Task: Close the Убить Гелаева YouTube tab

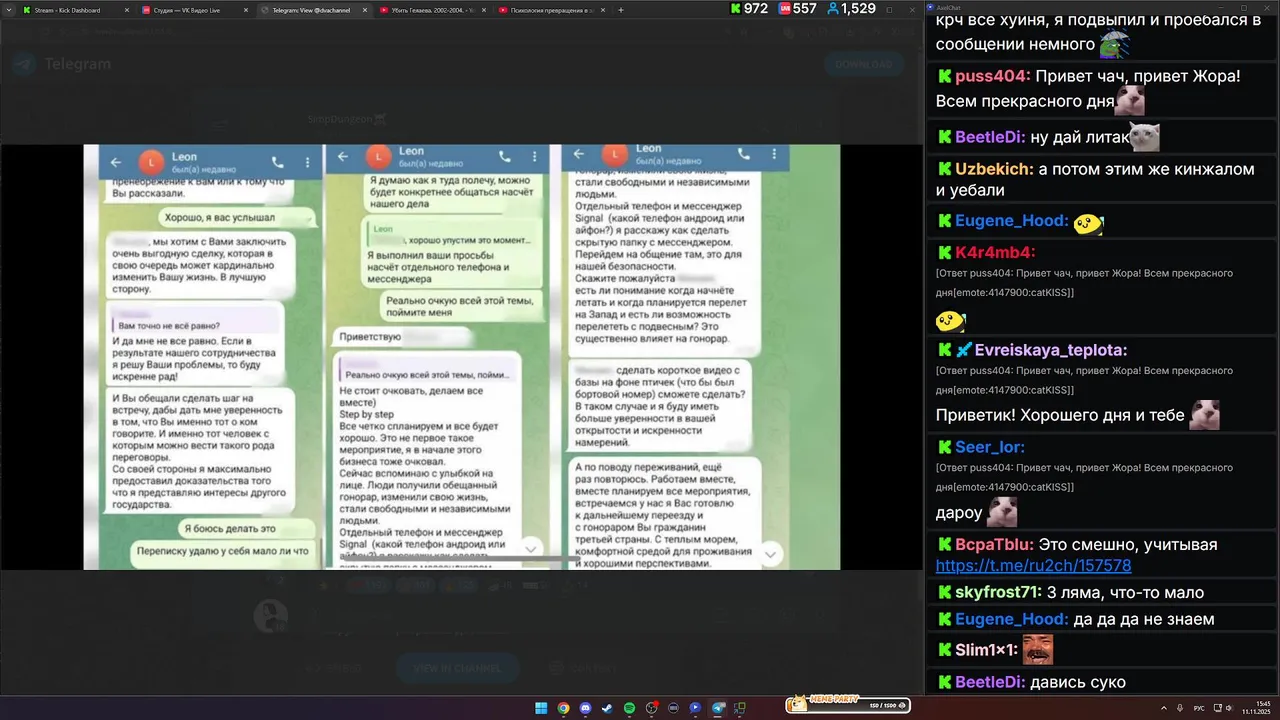Action: pyautogui.click(x=484, y=10)
